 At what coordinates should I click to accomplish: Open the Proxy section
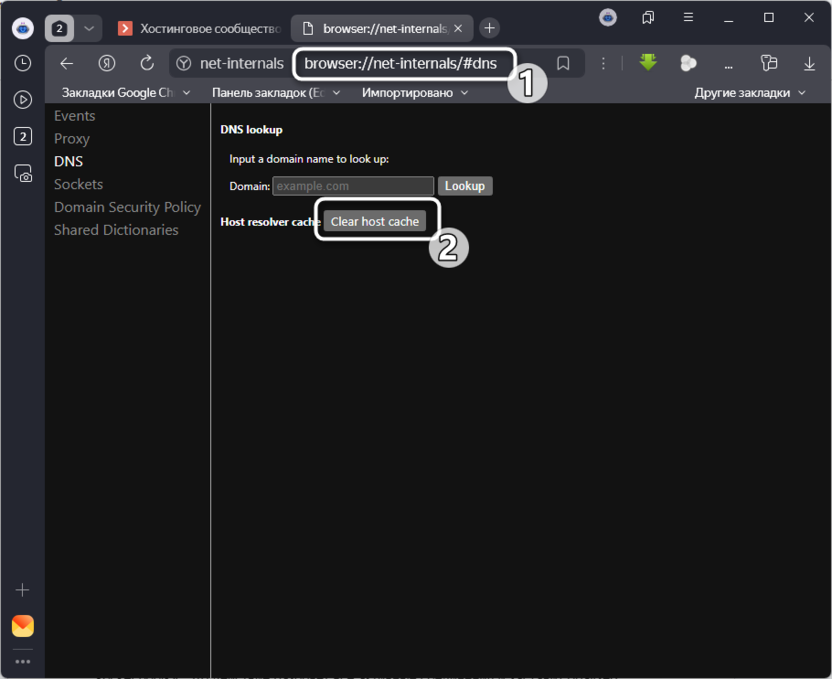(x=72, y=138)
